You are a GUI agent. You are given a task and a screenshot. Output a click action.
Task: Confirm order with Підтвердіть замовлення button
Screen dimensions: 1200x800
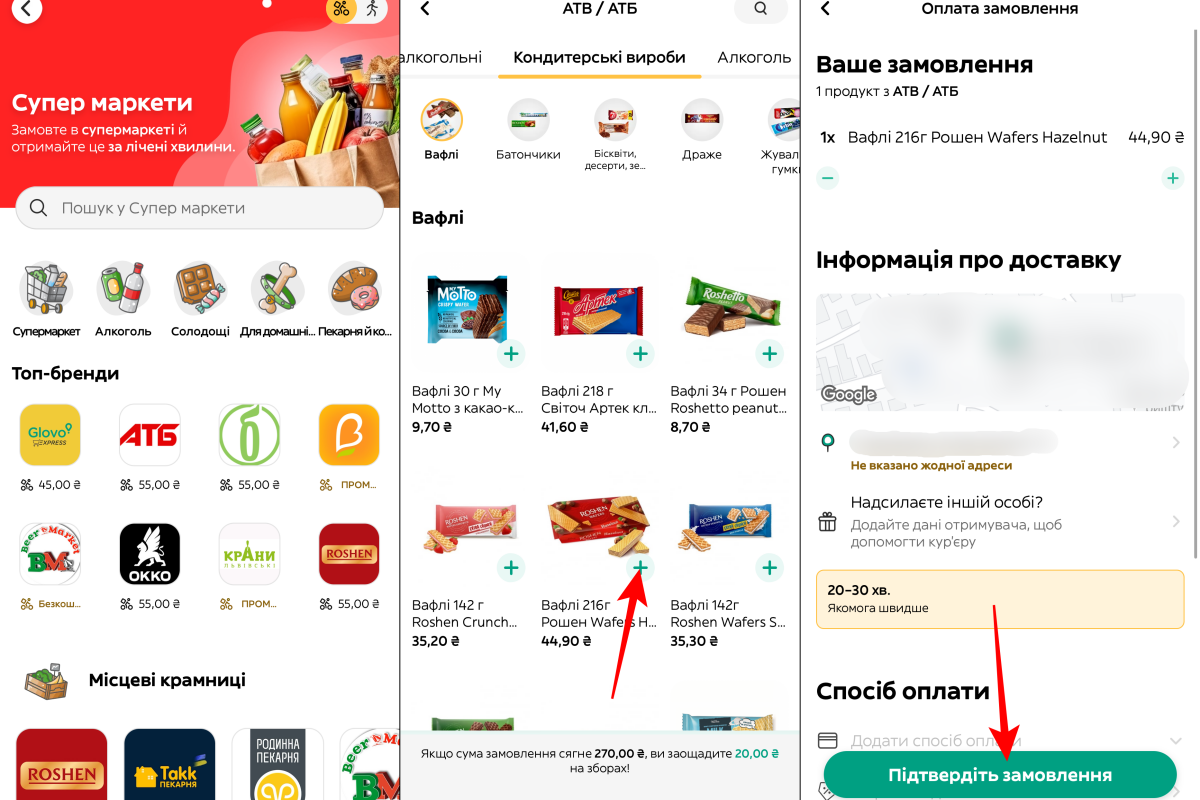[x=1000, y=775]
